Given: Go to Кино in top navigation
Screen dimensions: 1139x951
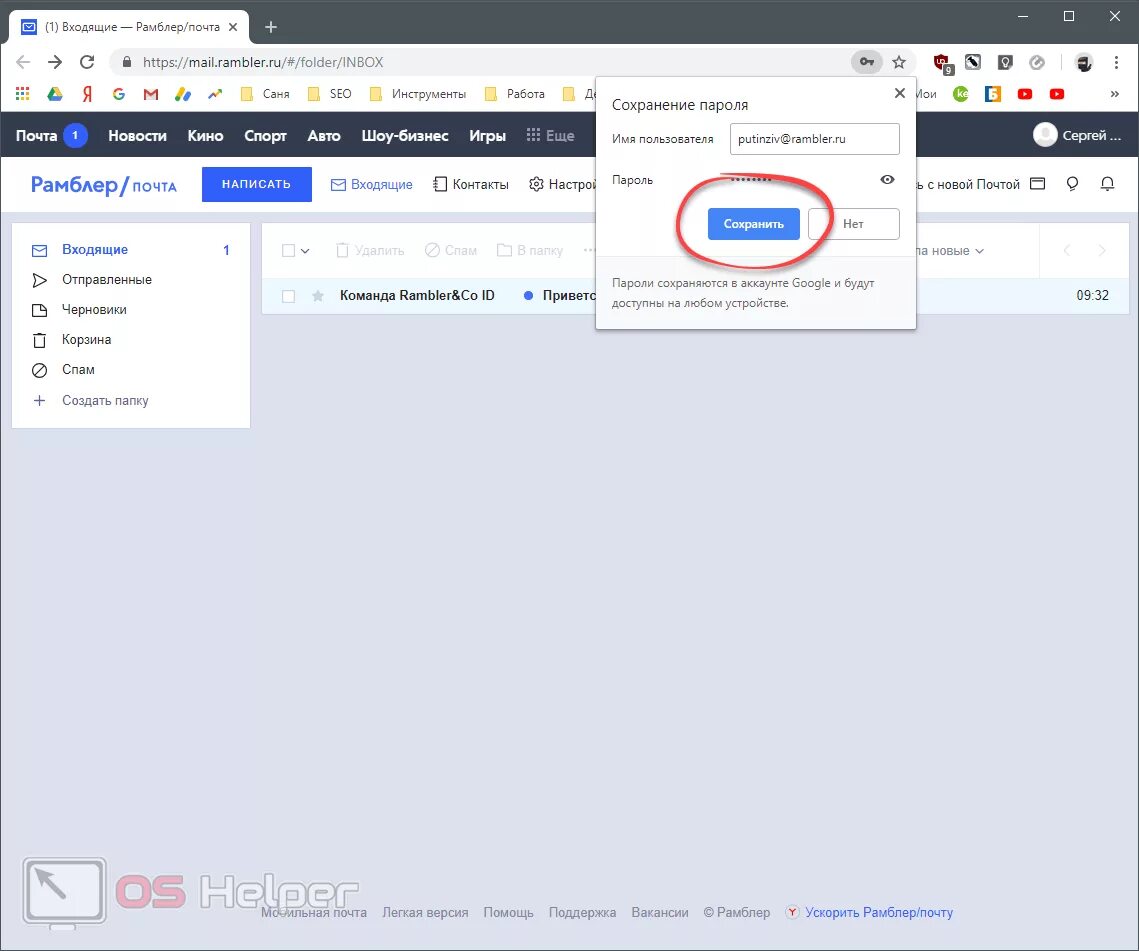Looking at the screenshot, I should [205, 135].
